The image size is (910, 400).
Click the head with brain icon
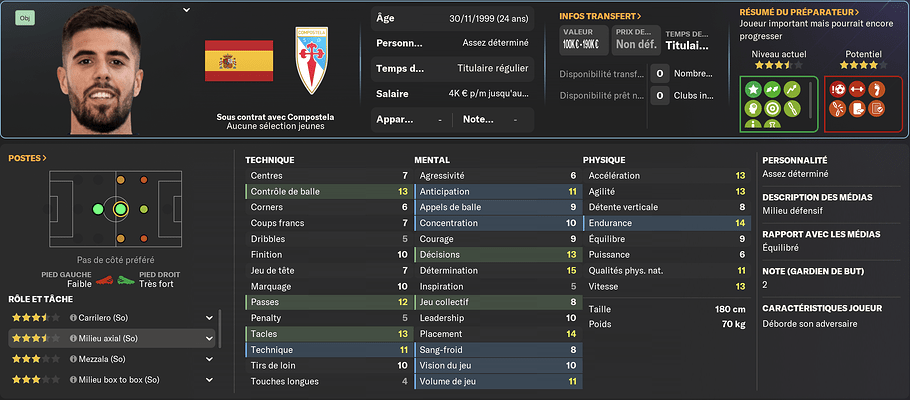pos(754,108)
